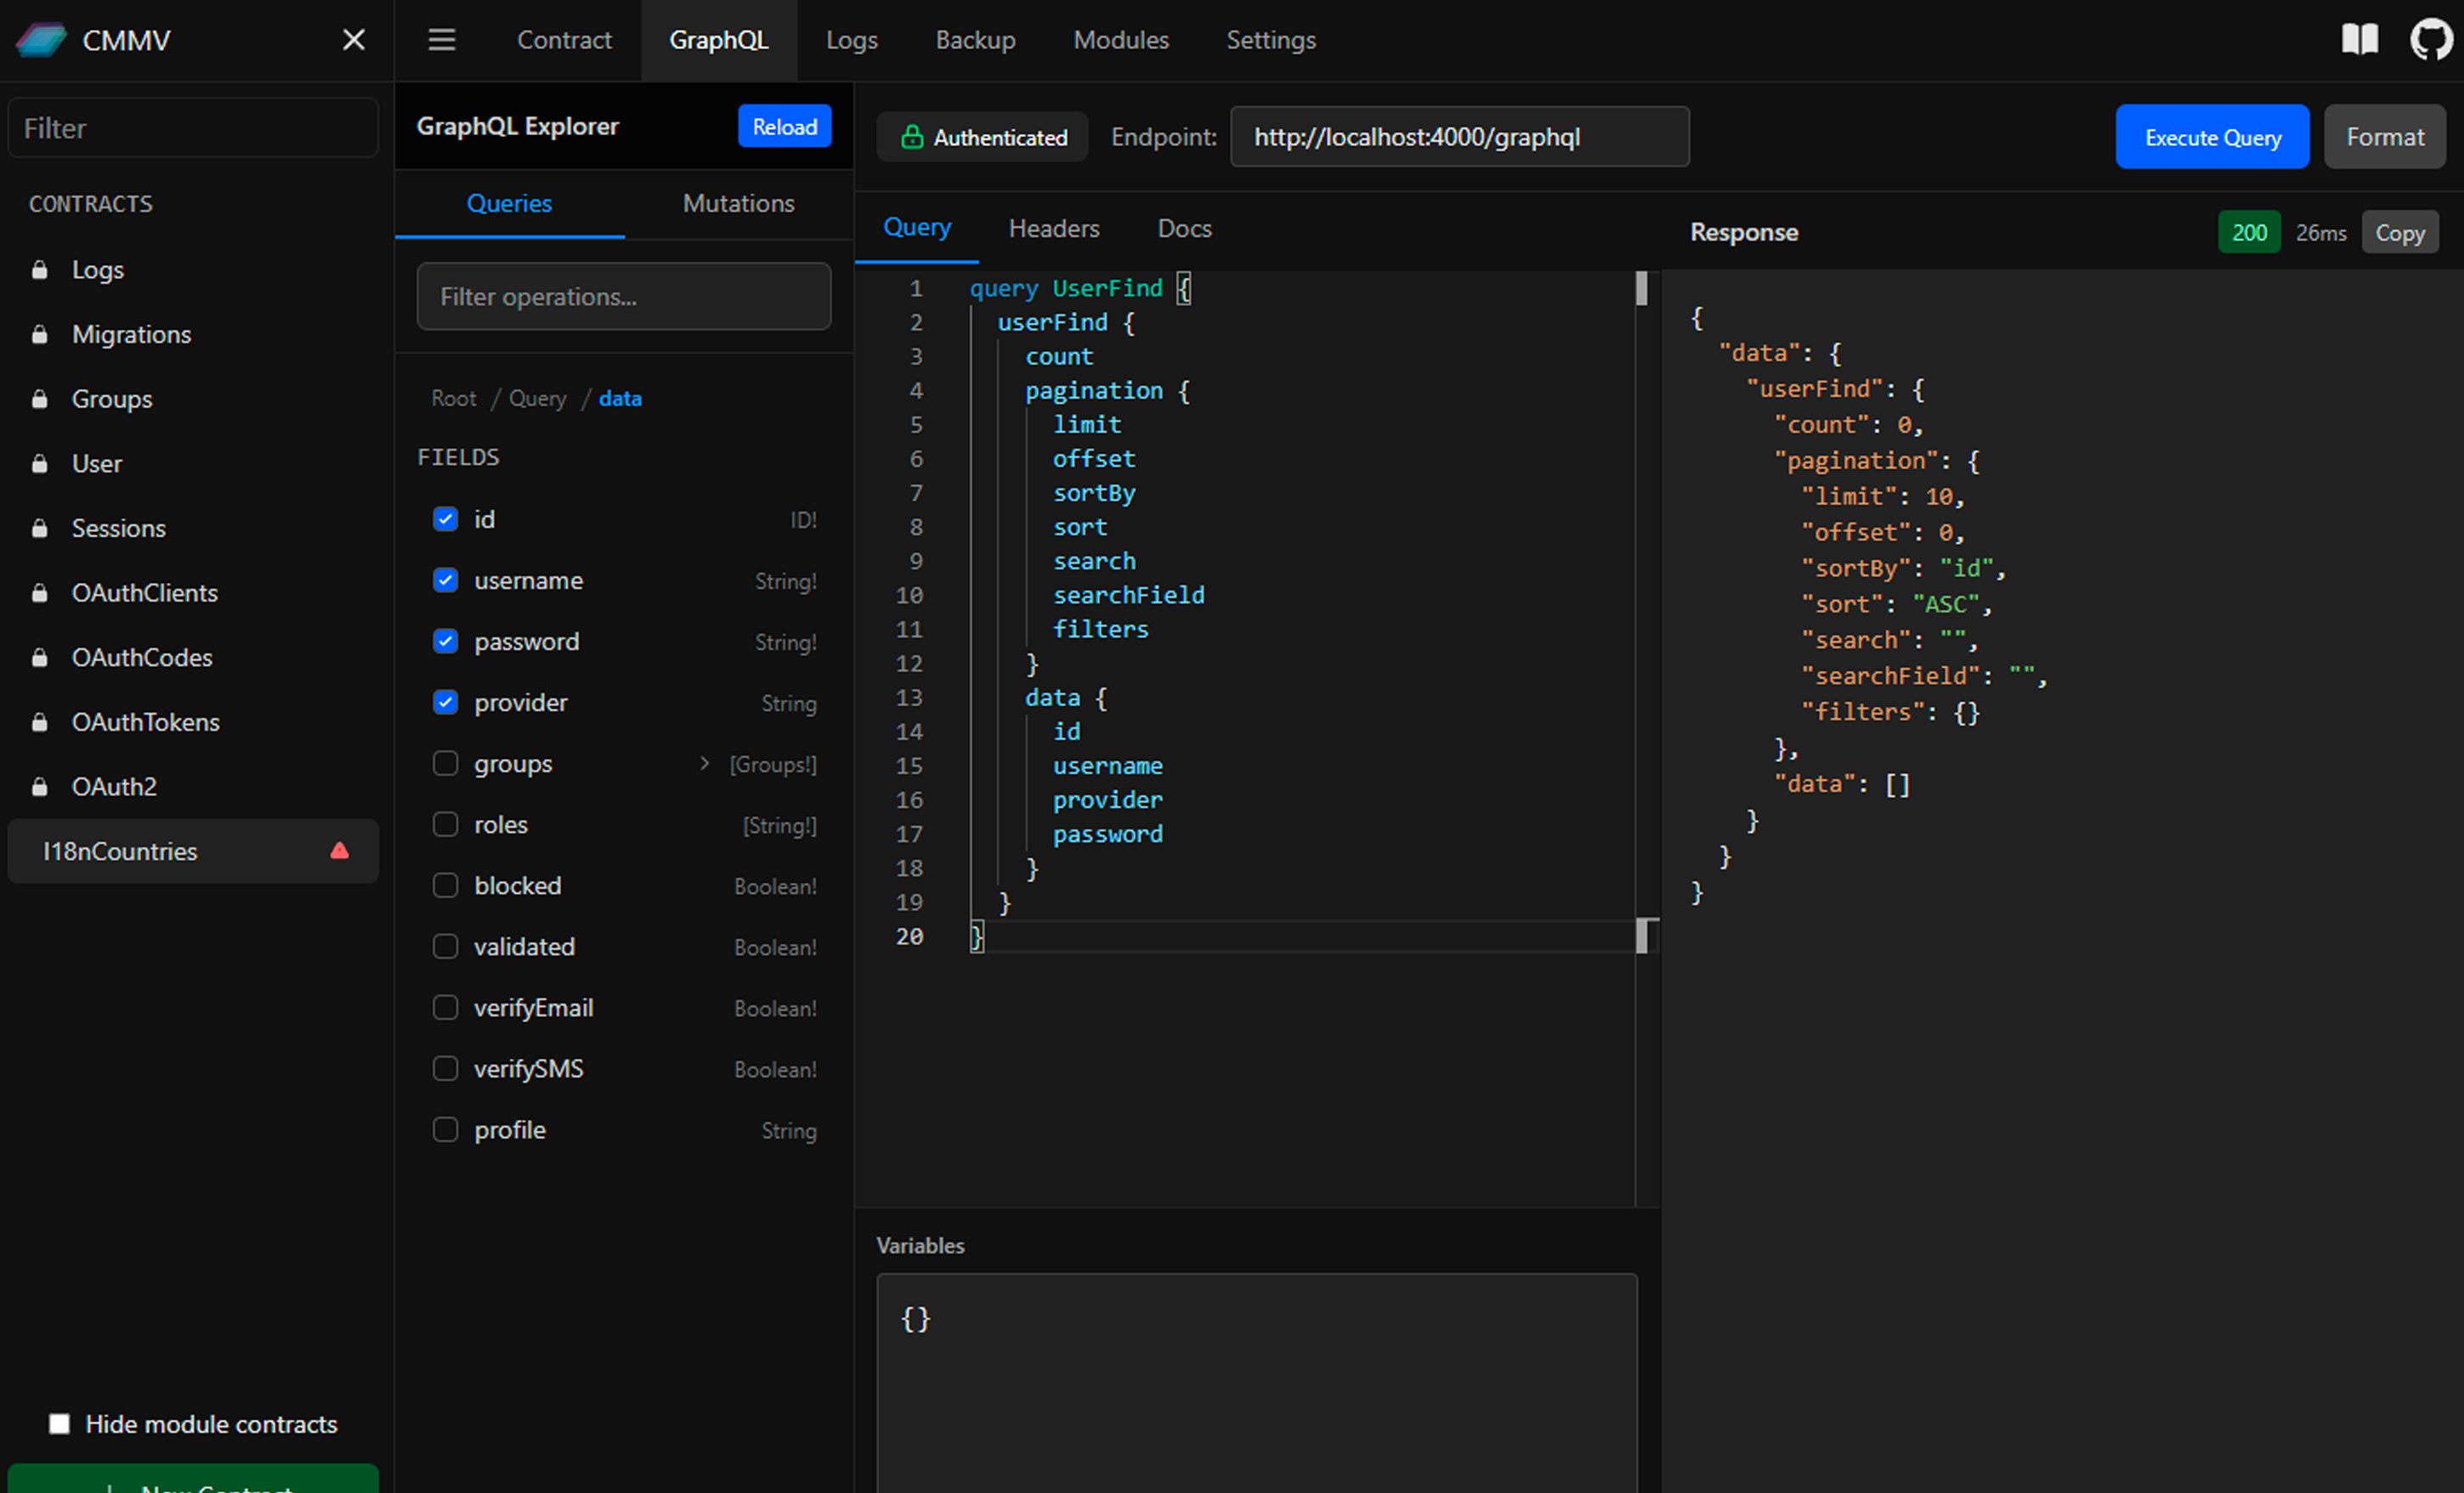Open the Modules tab
Screen dimensions: 2464x1493
click(1121, 40)
